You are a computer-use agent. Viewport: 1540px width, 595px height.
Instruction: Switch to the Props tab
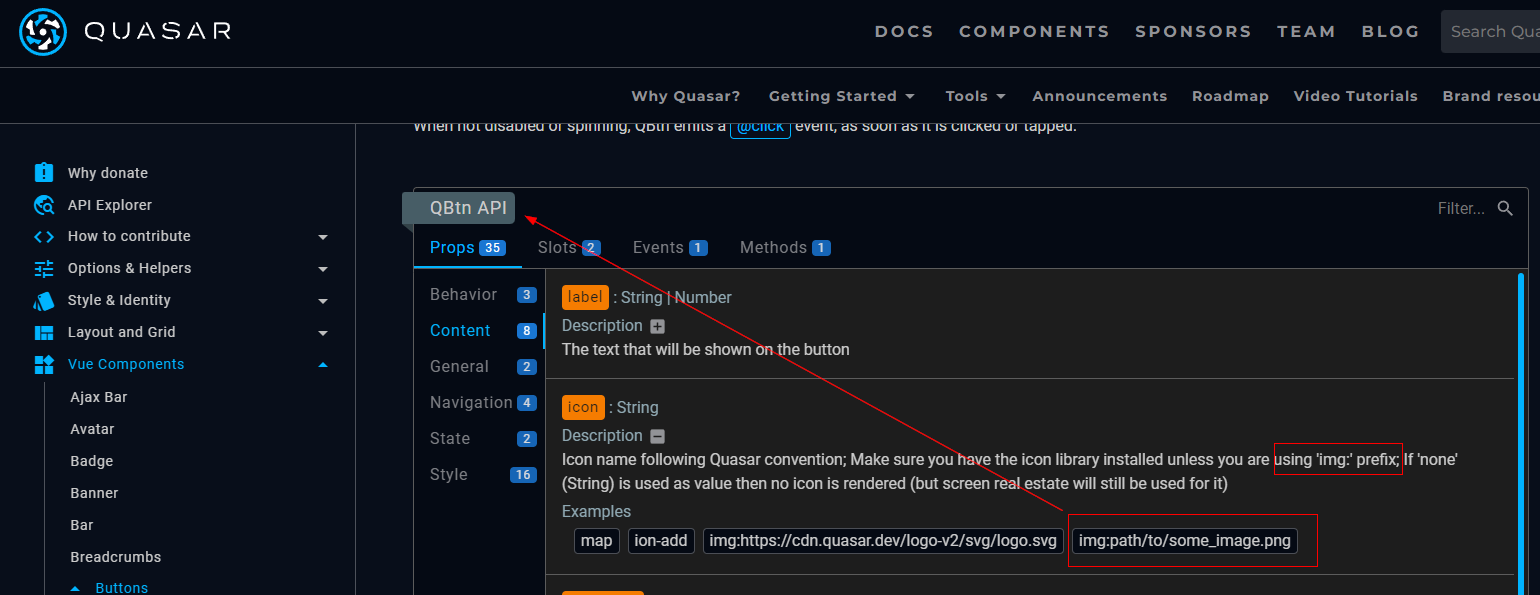tap(467, 247)
